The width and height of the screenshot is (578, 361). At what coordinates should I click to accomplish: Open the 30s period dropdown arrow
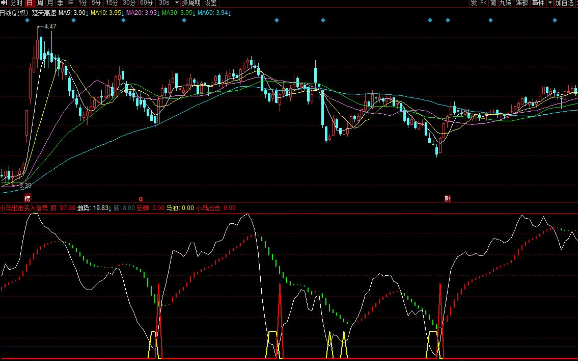(x=177, y=3)
